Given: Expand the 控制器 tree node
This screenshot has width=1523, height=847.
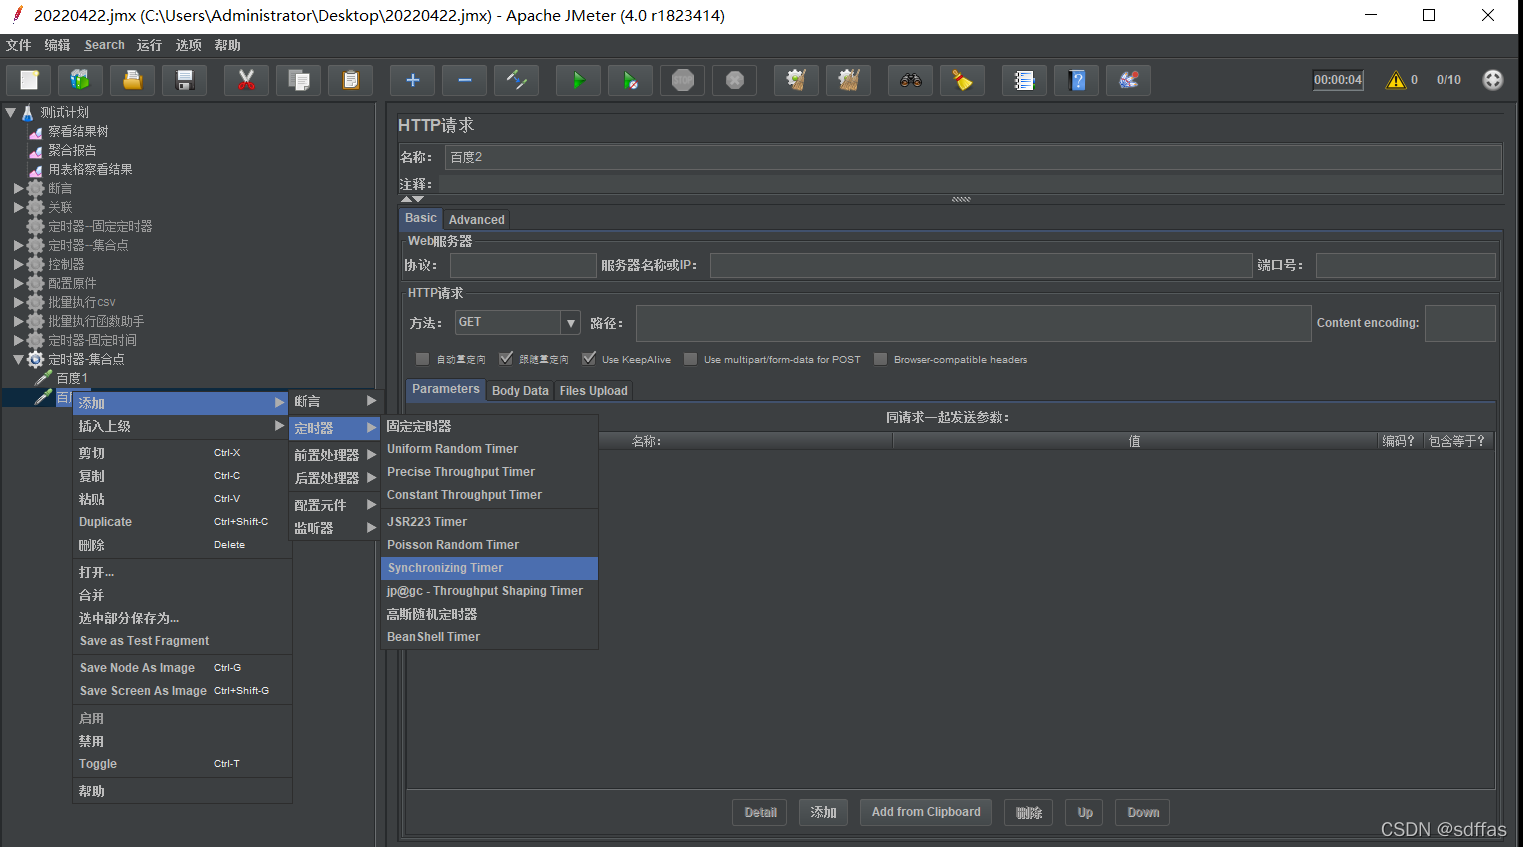Looking at the screenshot, I should coord(18,264).
